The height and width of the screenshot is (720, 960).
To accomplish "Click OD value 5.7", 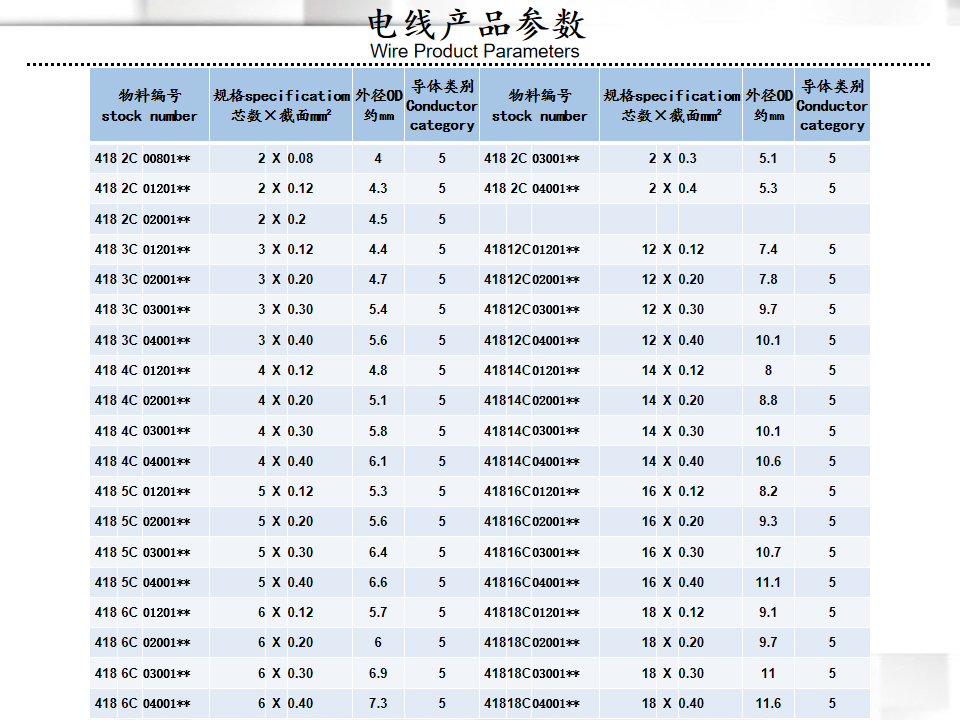I will (x=378, y=612).
